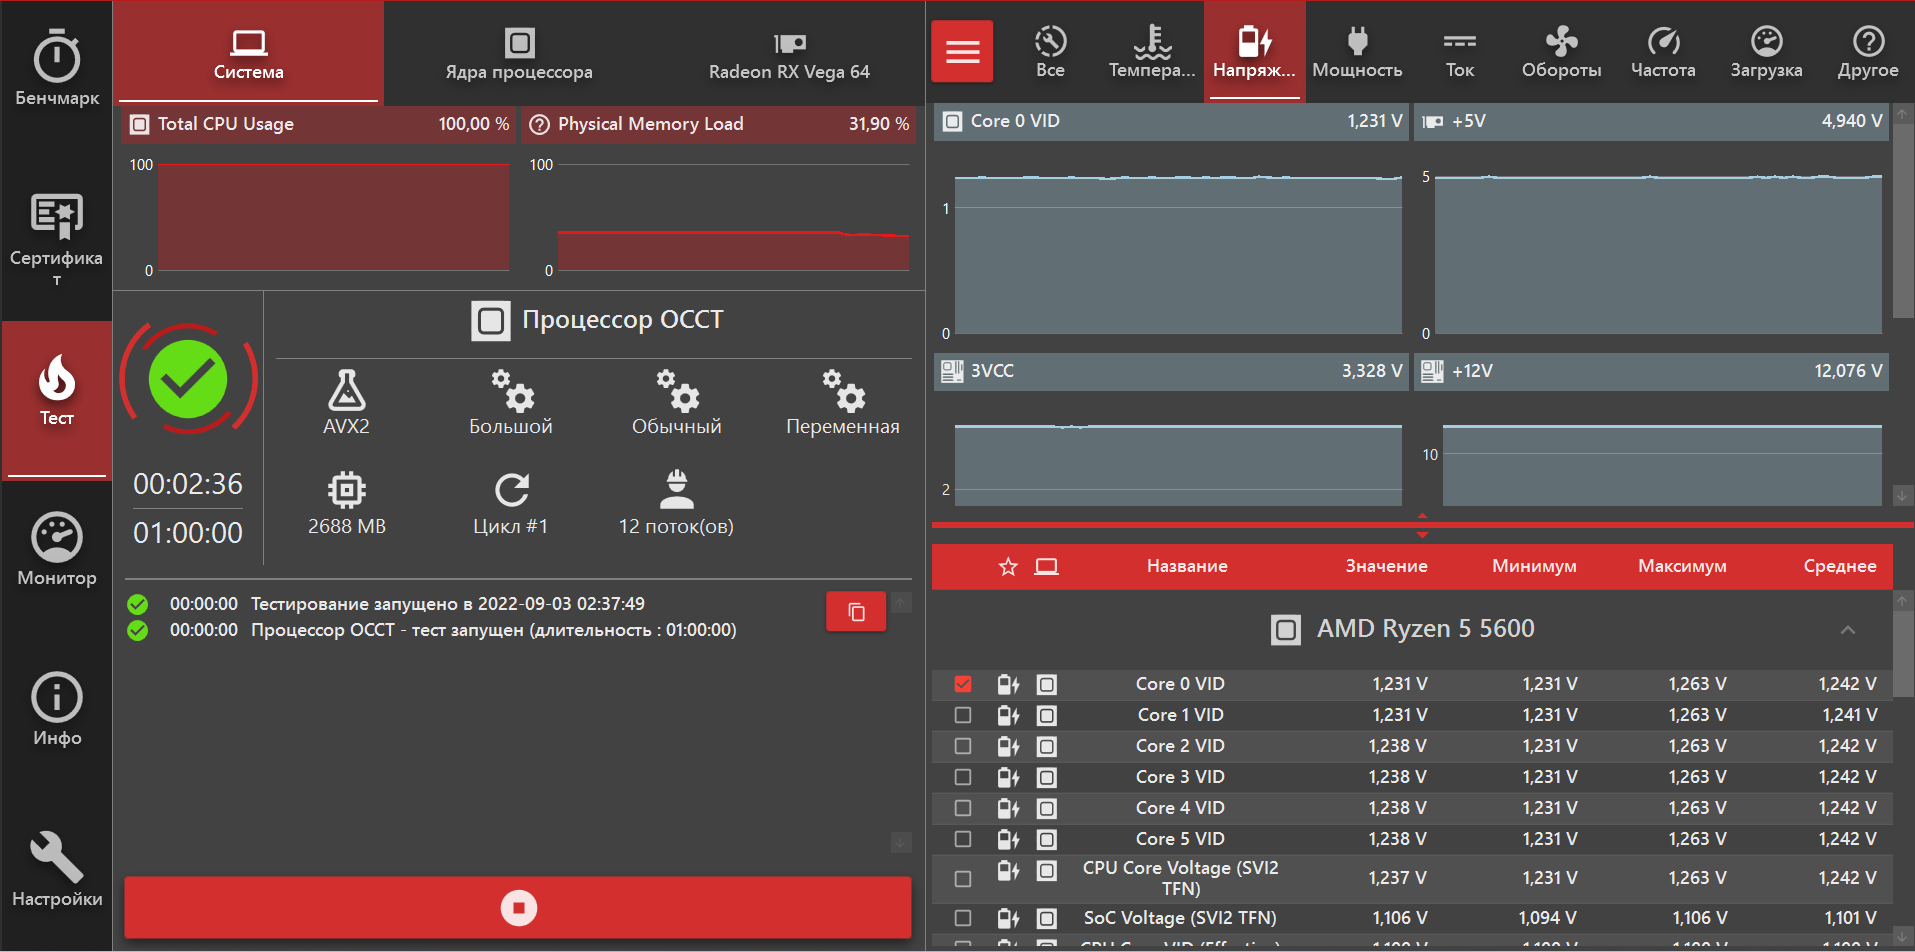The image size is (1915, 952).
Task: Open the Бенчмарк section
Action: click(57, 68)
